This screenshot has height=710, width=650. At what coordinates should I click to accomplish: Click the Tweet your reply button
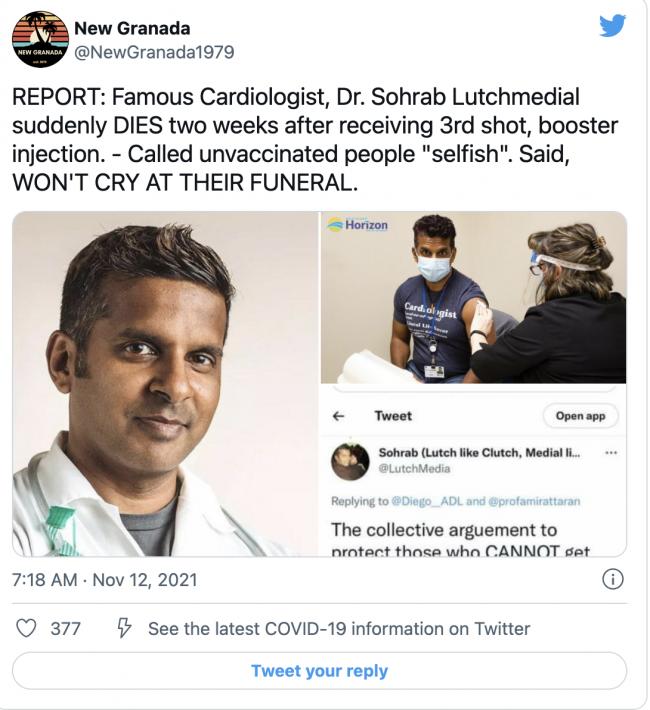tap(319, 671)
